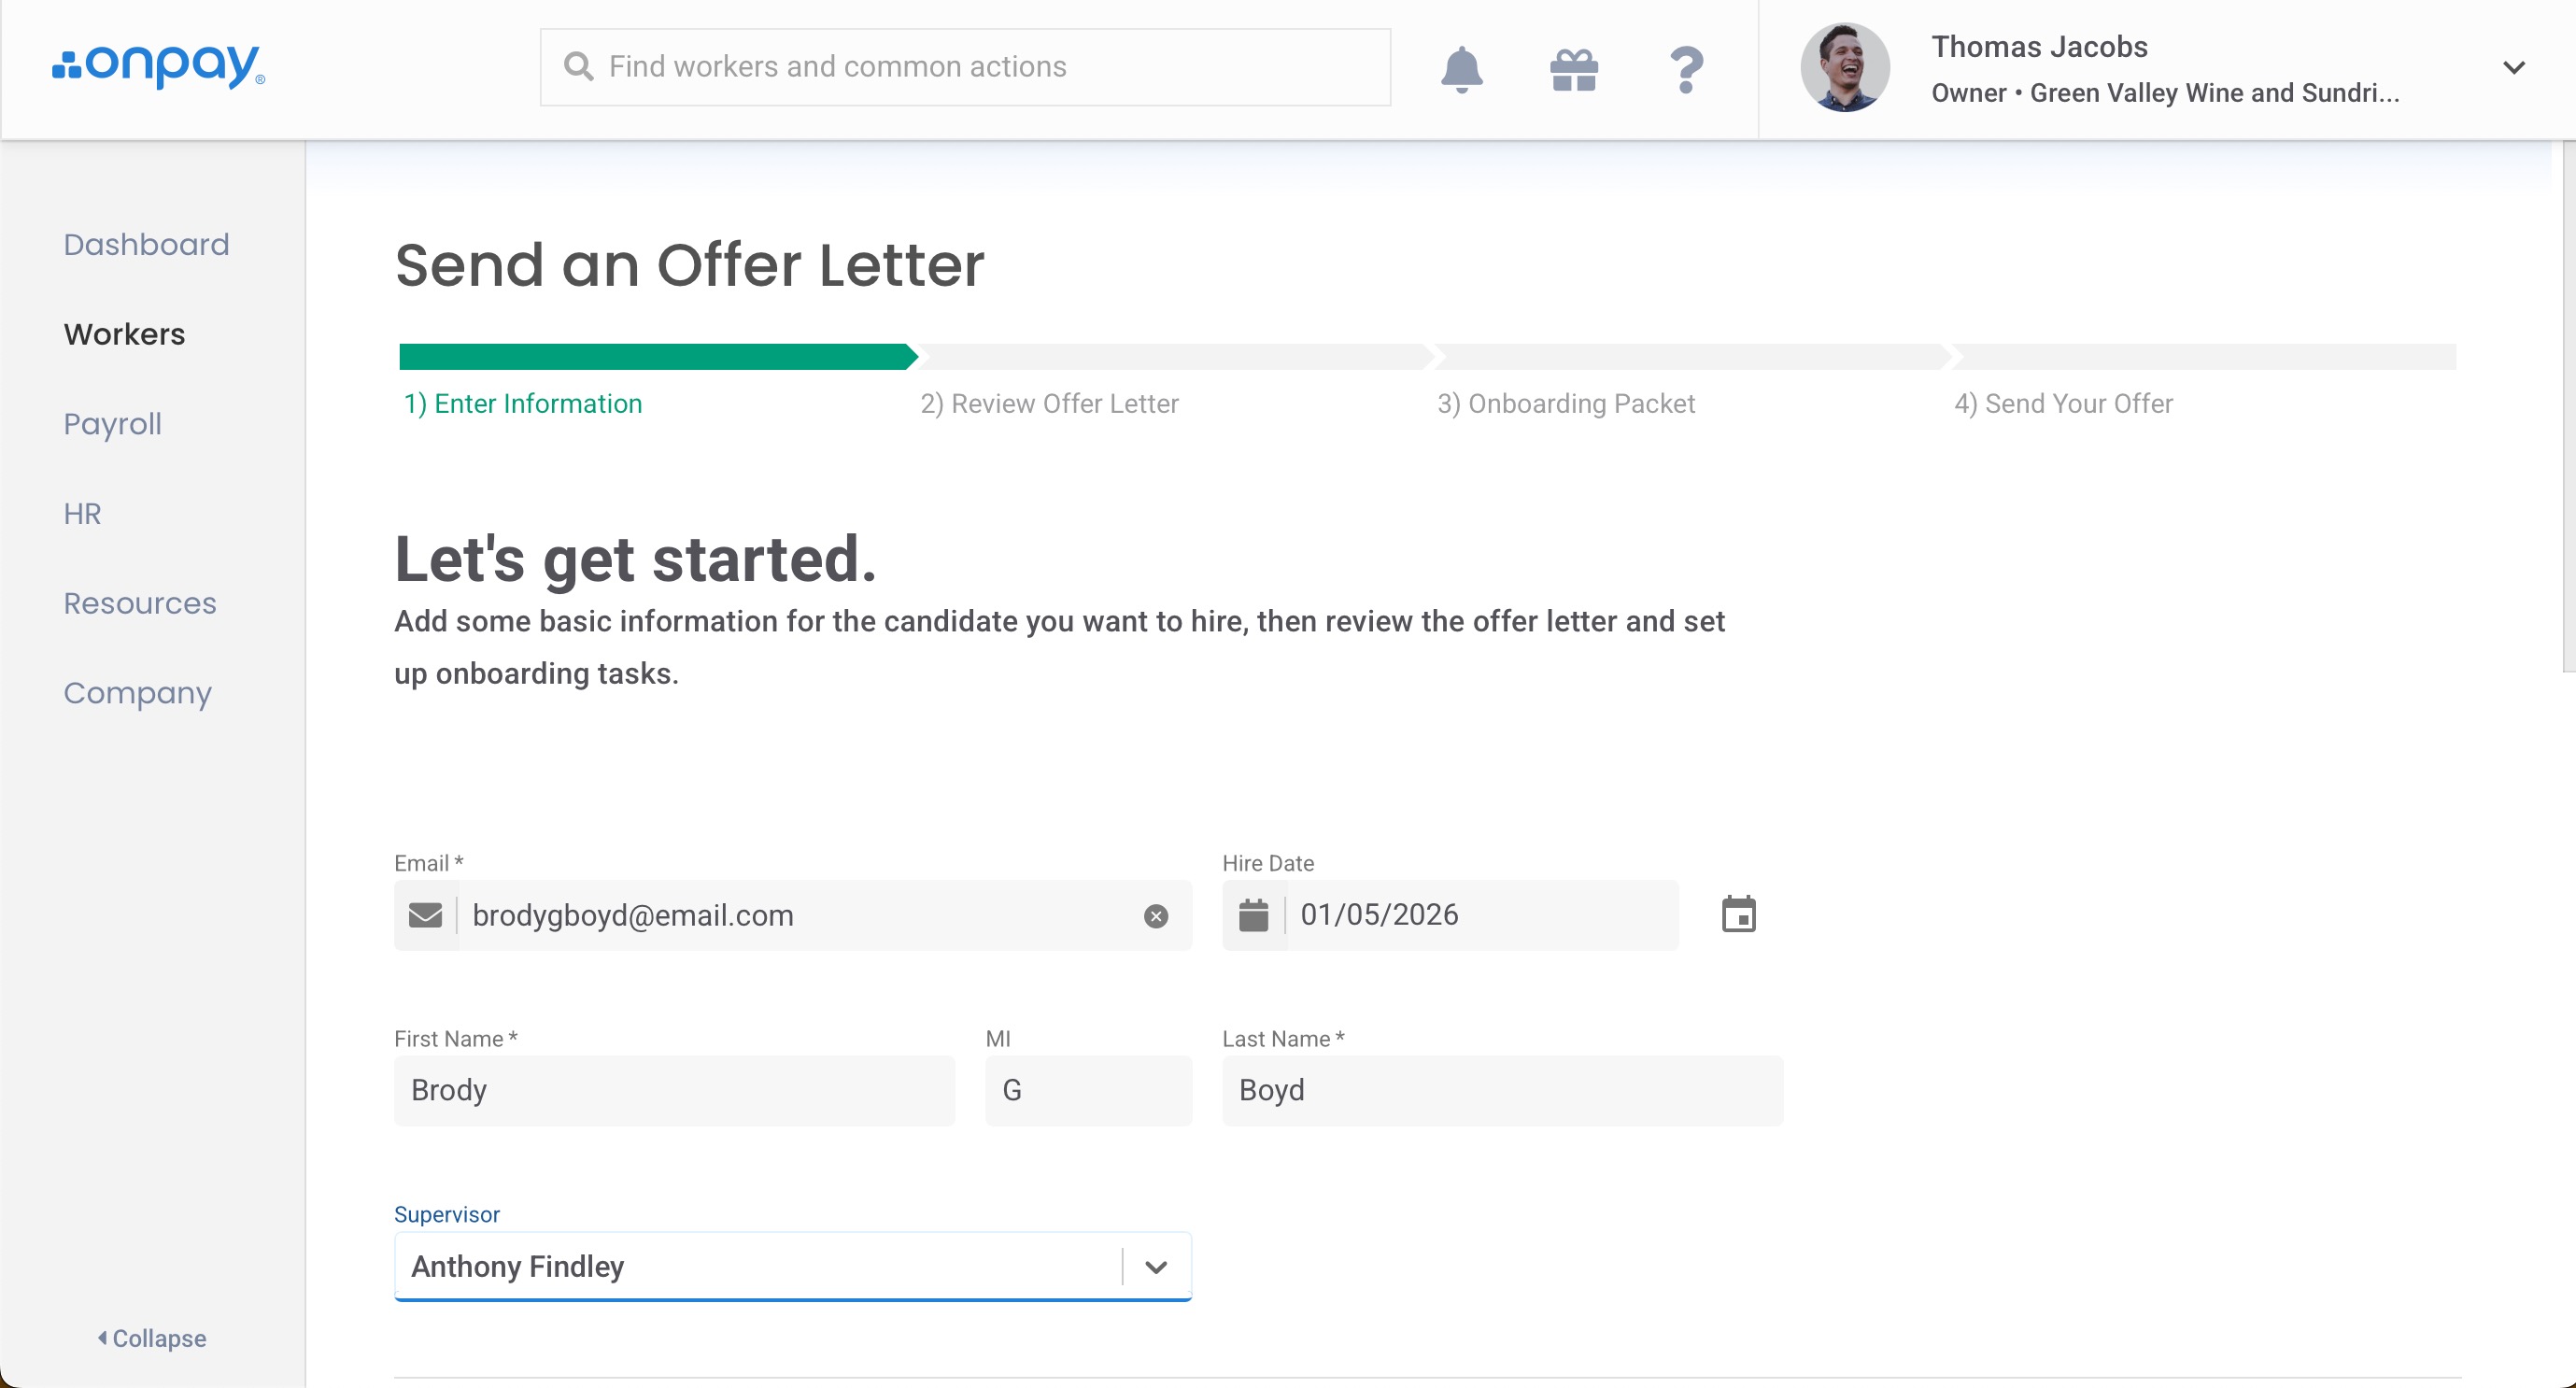Screen dimensions: 2576x1388
Task: Open the gift rewards icon
Action: [x=1574, y=69]
